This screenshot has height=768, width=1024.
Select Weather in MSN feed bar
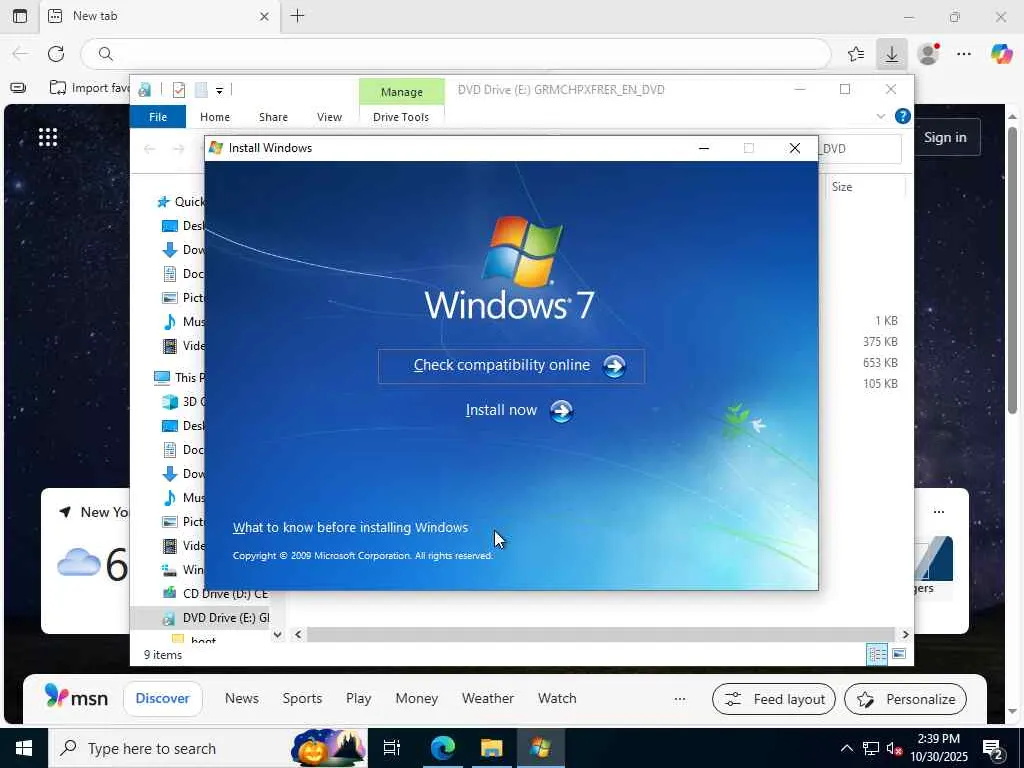(488, 699)
